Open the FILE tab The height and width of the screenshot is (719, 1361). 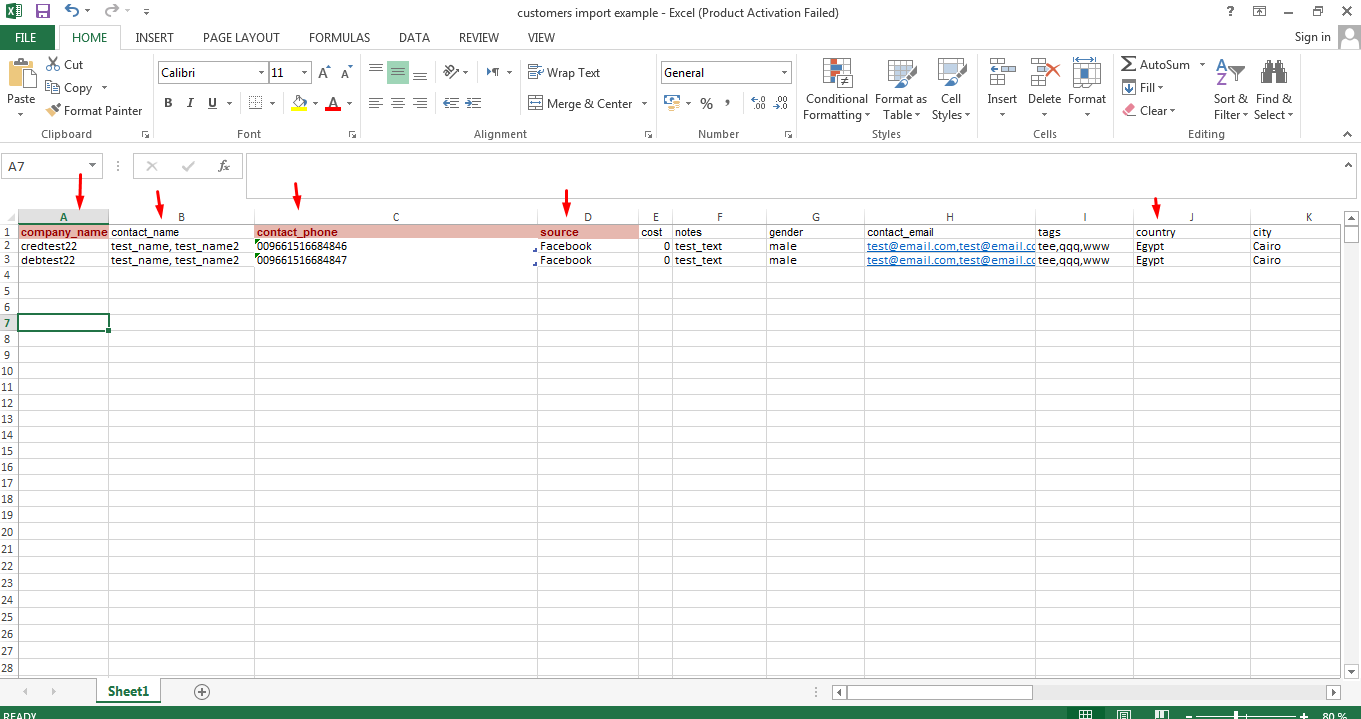26,38
